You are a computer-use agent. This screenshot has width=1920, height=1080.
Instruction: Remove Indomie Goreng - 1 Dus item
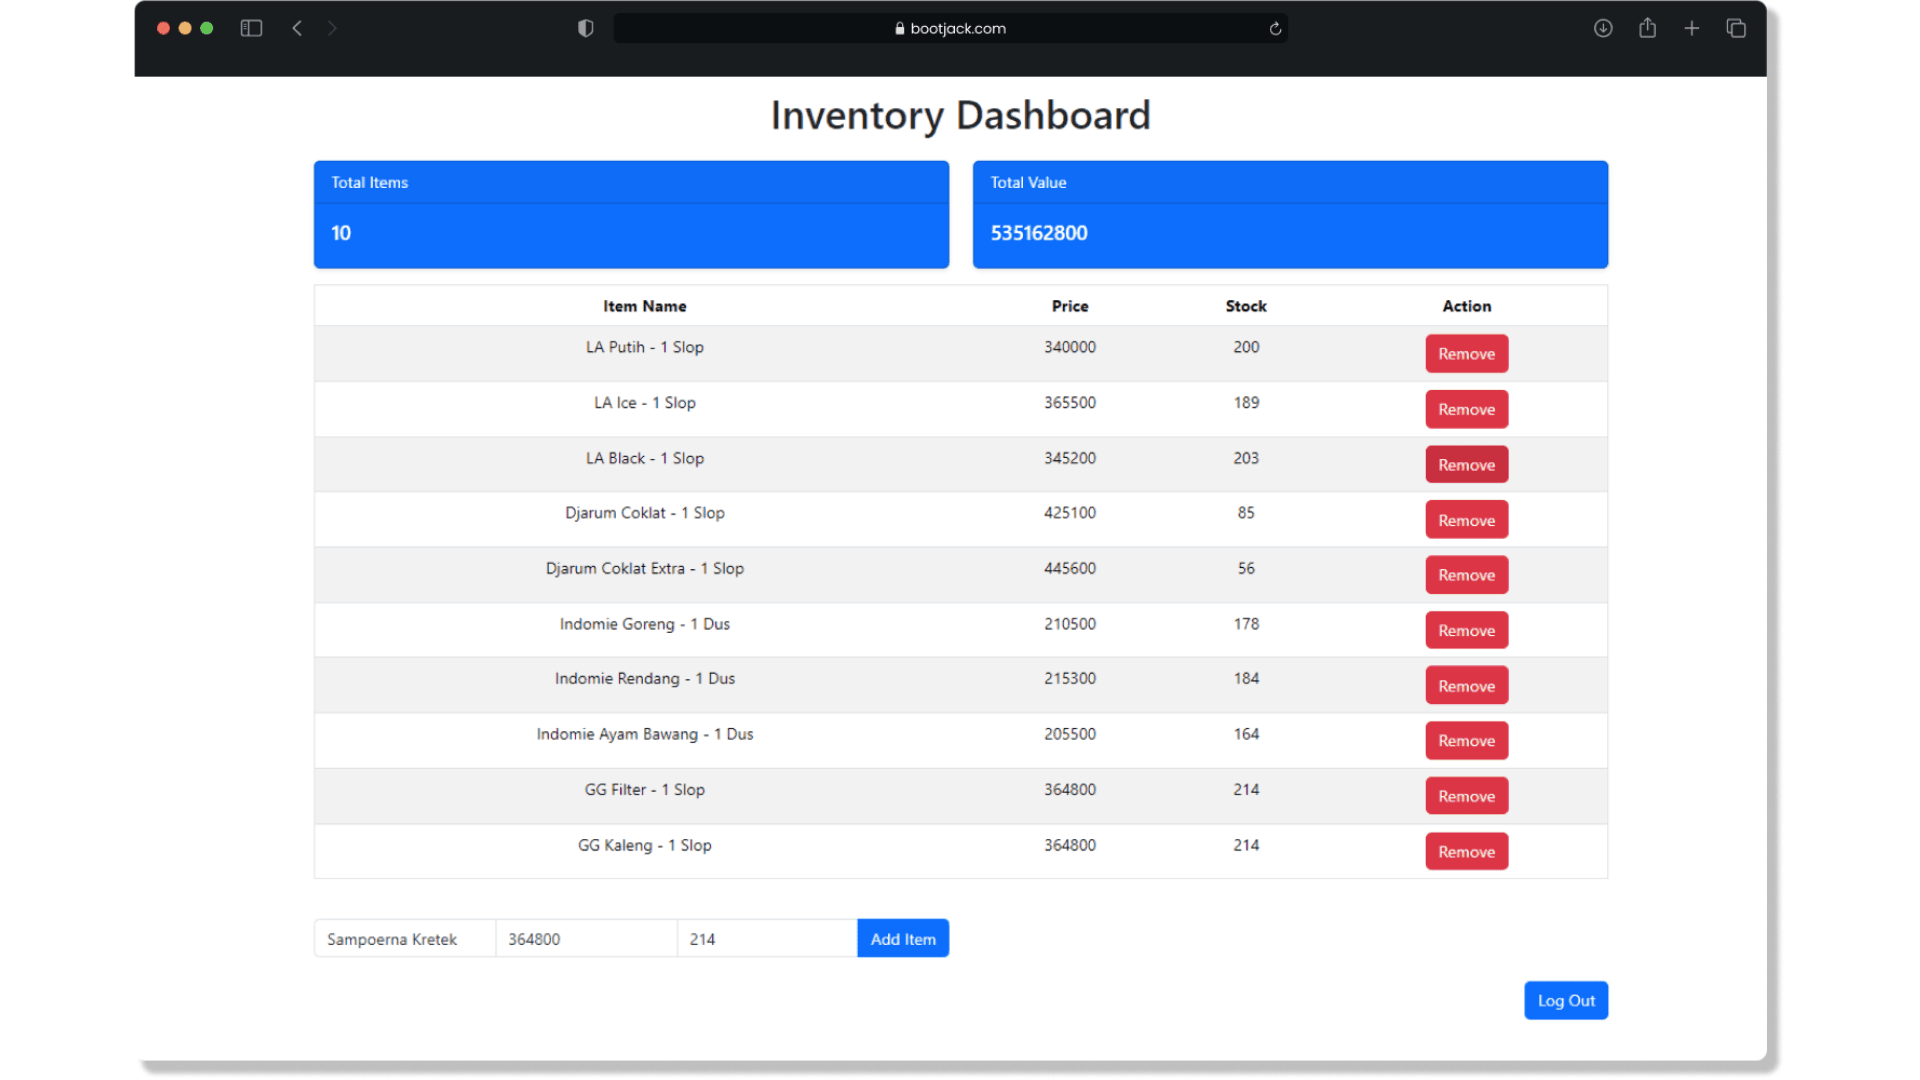click(x=1466, y=631)
